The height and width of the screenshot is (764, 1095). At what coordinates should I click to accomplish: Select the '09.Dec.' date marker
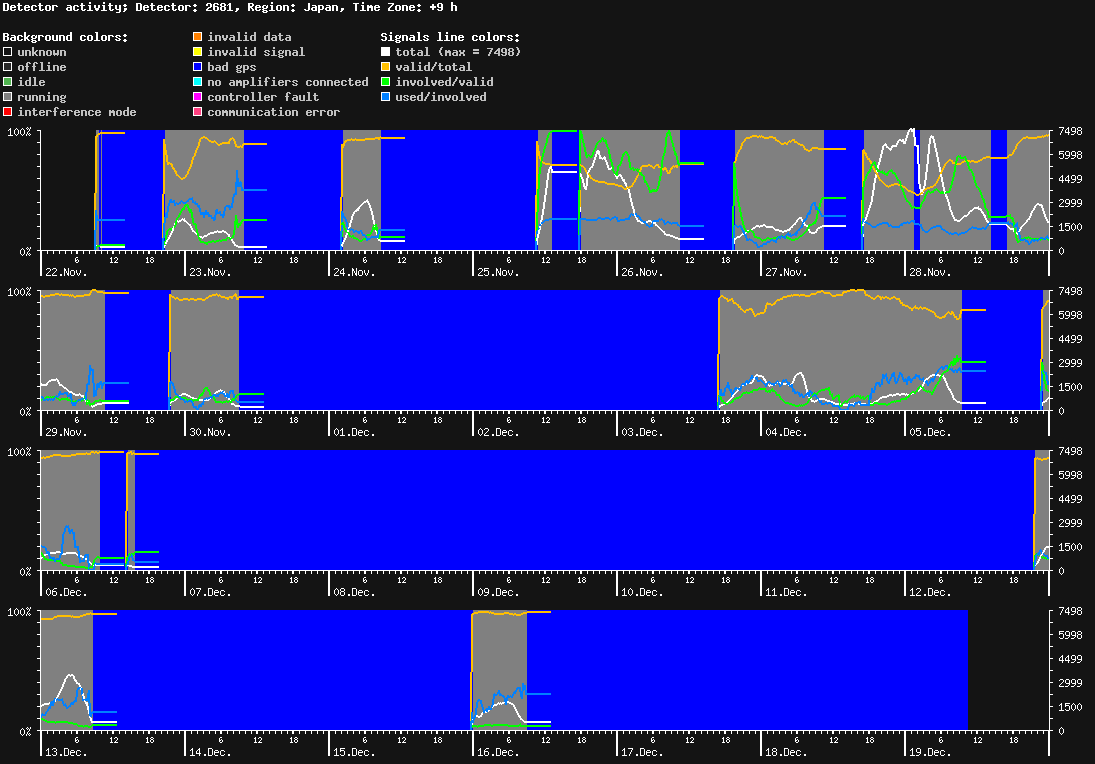[x=498, y=592]
